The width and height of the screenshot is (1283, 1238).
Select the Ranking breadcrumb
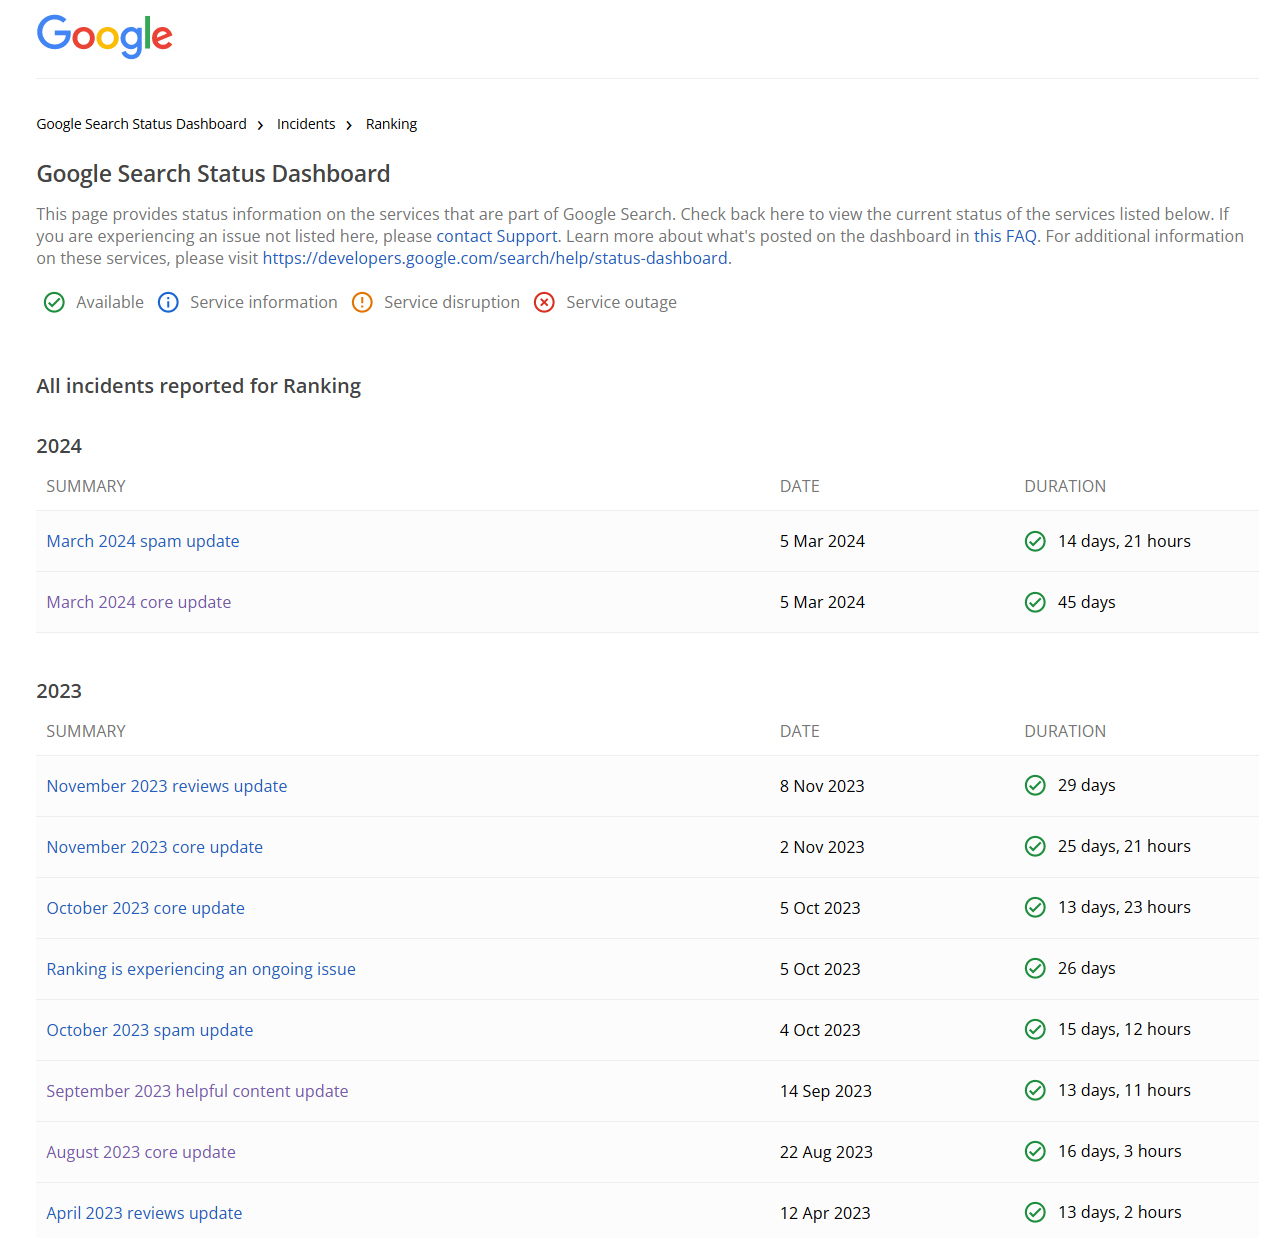pyautogui.click(x=391, y=124)
